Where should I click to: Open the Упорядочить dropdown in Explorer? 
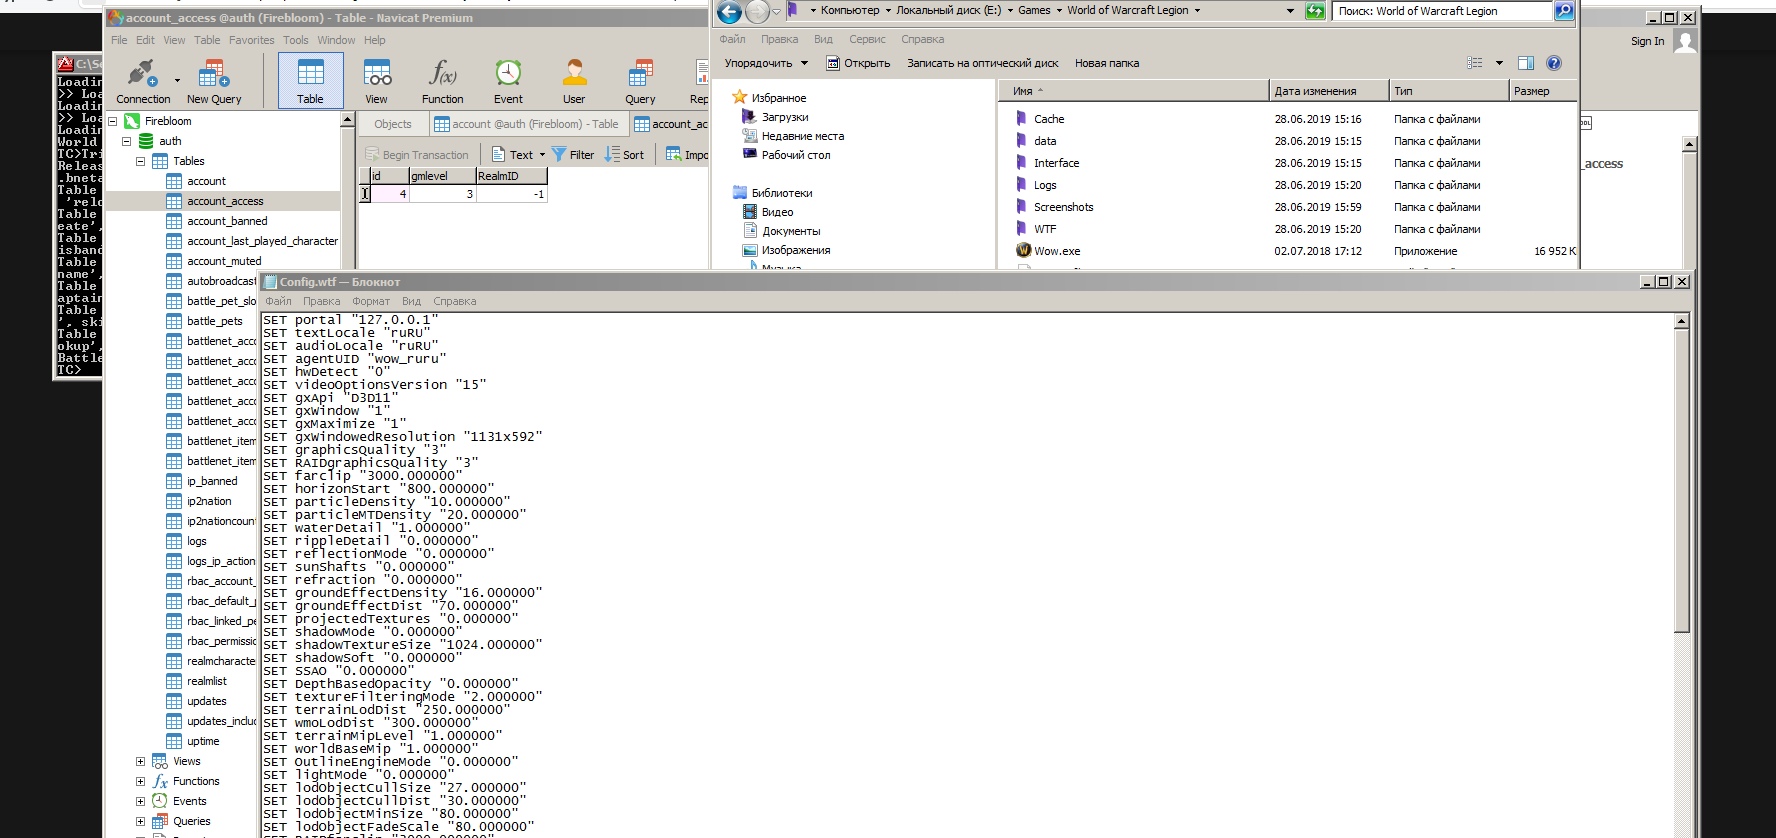coord(766,63)
